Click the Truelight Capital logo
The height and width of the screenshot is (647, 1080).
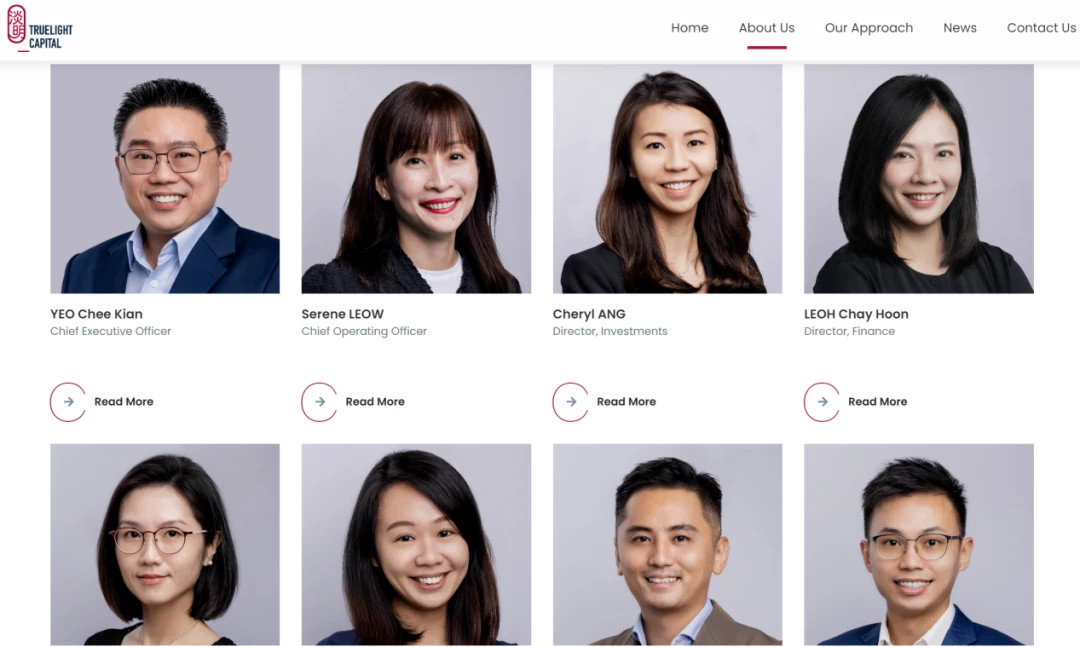[x=40, y=28]
